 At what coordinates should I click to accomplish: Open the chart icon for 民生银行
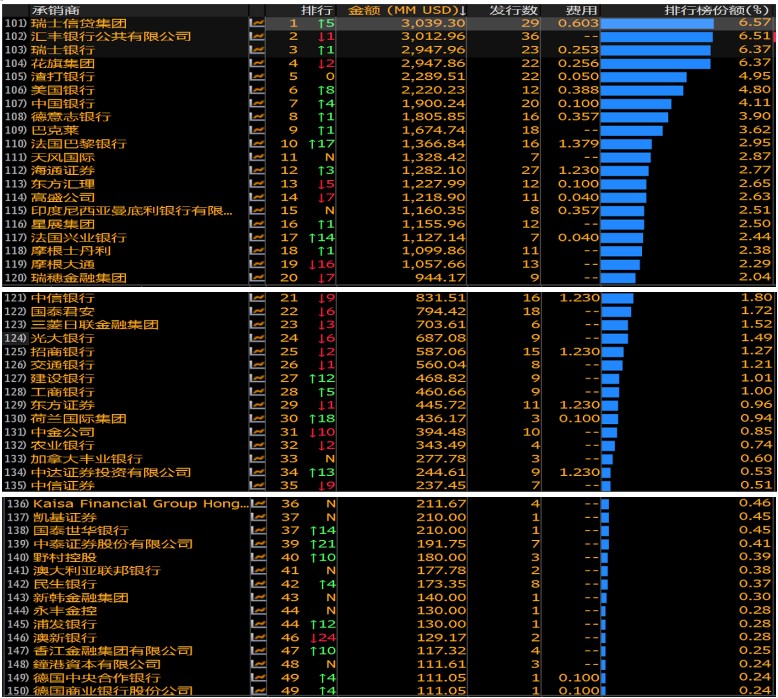coord(258,584)
